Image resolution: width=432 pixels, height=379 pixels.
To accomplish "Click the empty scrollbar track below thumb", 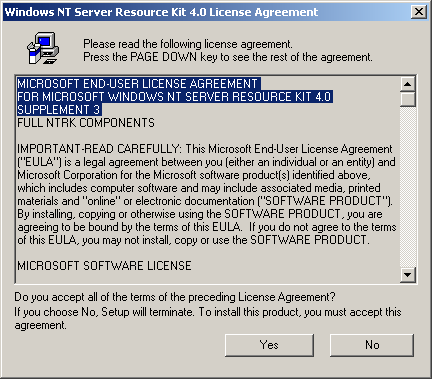I will [407, 187].
